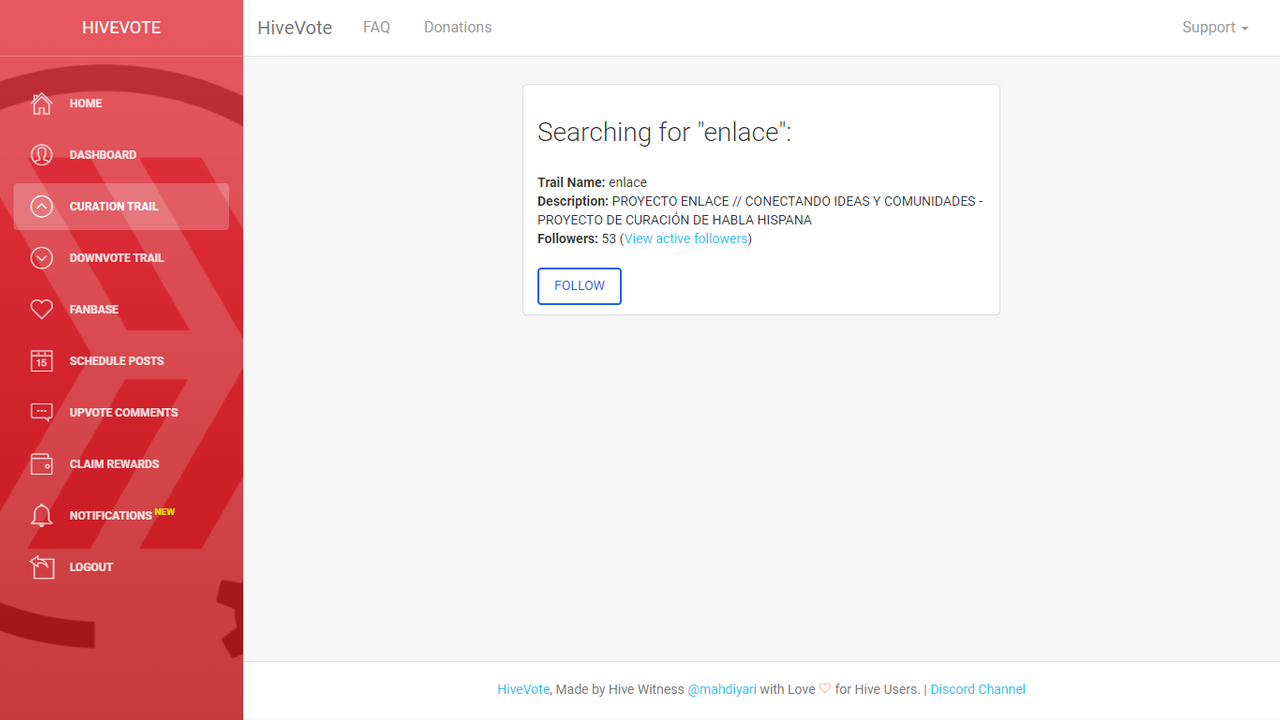The width and height of the screenshot is (1280, 720).
Task: Click the Upvote Comments chat bubble icon
Action: [41, 412]
